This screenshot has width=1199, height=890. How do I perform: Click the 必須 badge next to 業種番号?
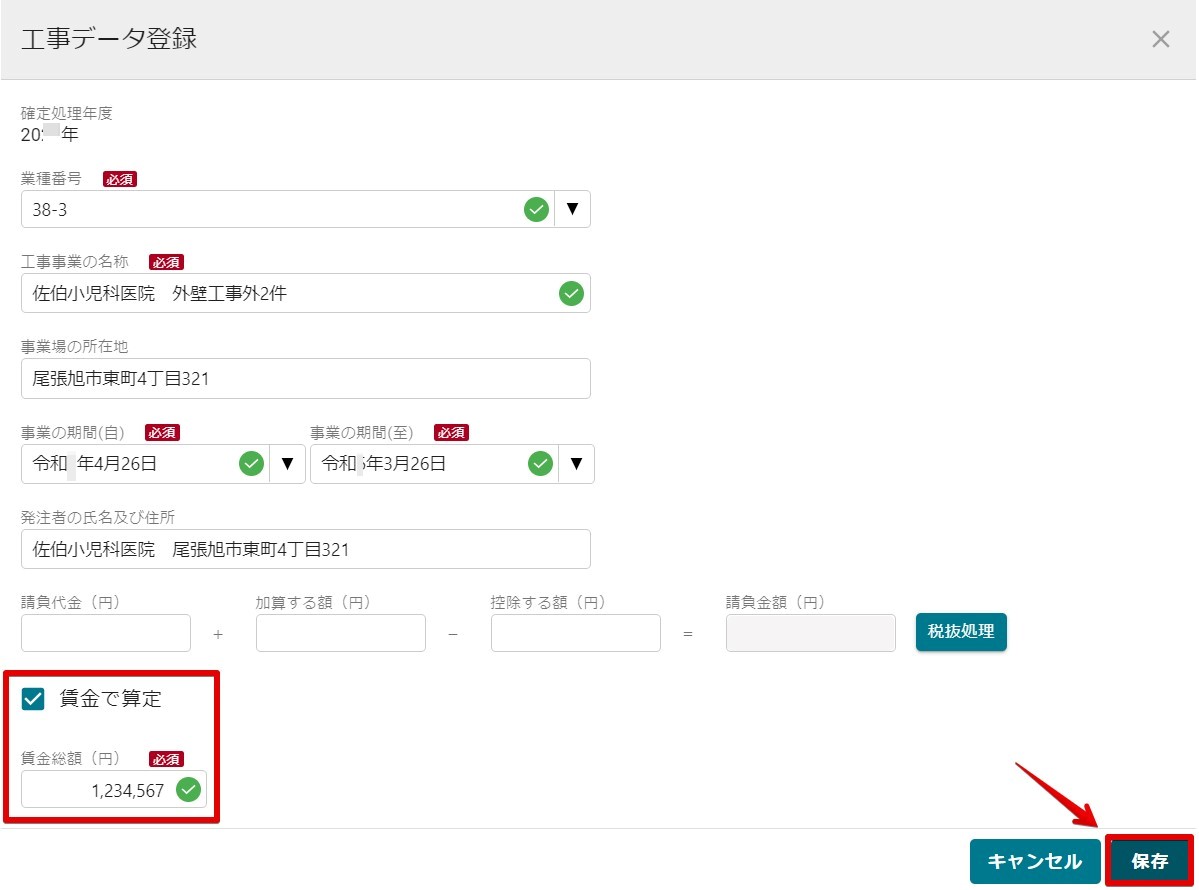point(120,179)
